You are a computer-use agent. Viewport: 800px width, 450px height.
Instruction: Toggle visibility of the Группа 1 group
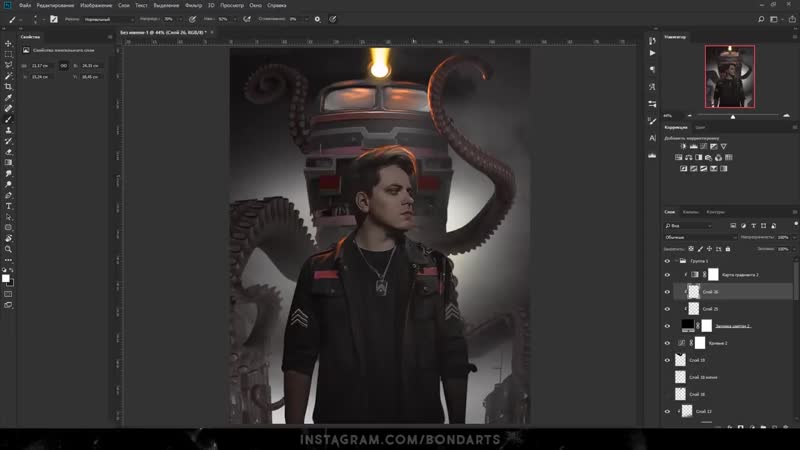[668, 260]
